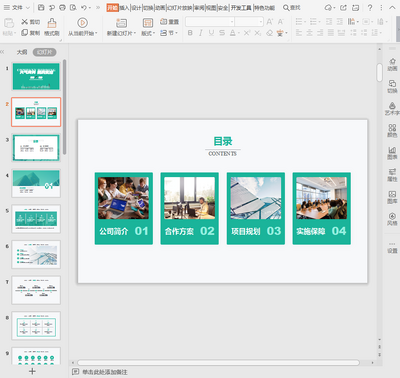The width and height of the screenshot is (400, 378).
Task: Switch to the 插入 ribbon tab
Action: click(124, 8)
